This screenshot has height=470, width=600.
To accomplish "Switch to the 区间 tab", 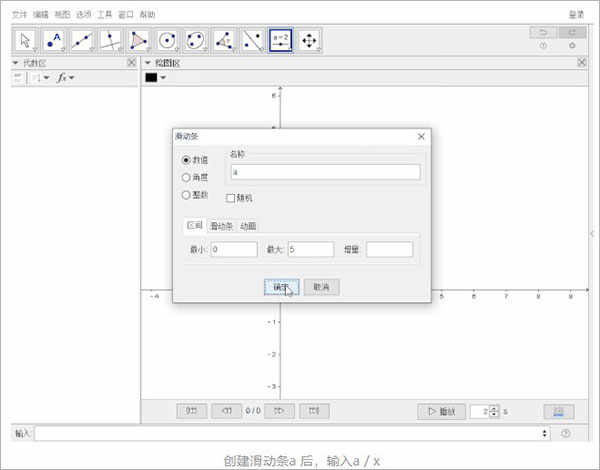I will click(x=195, y=225).
